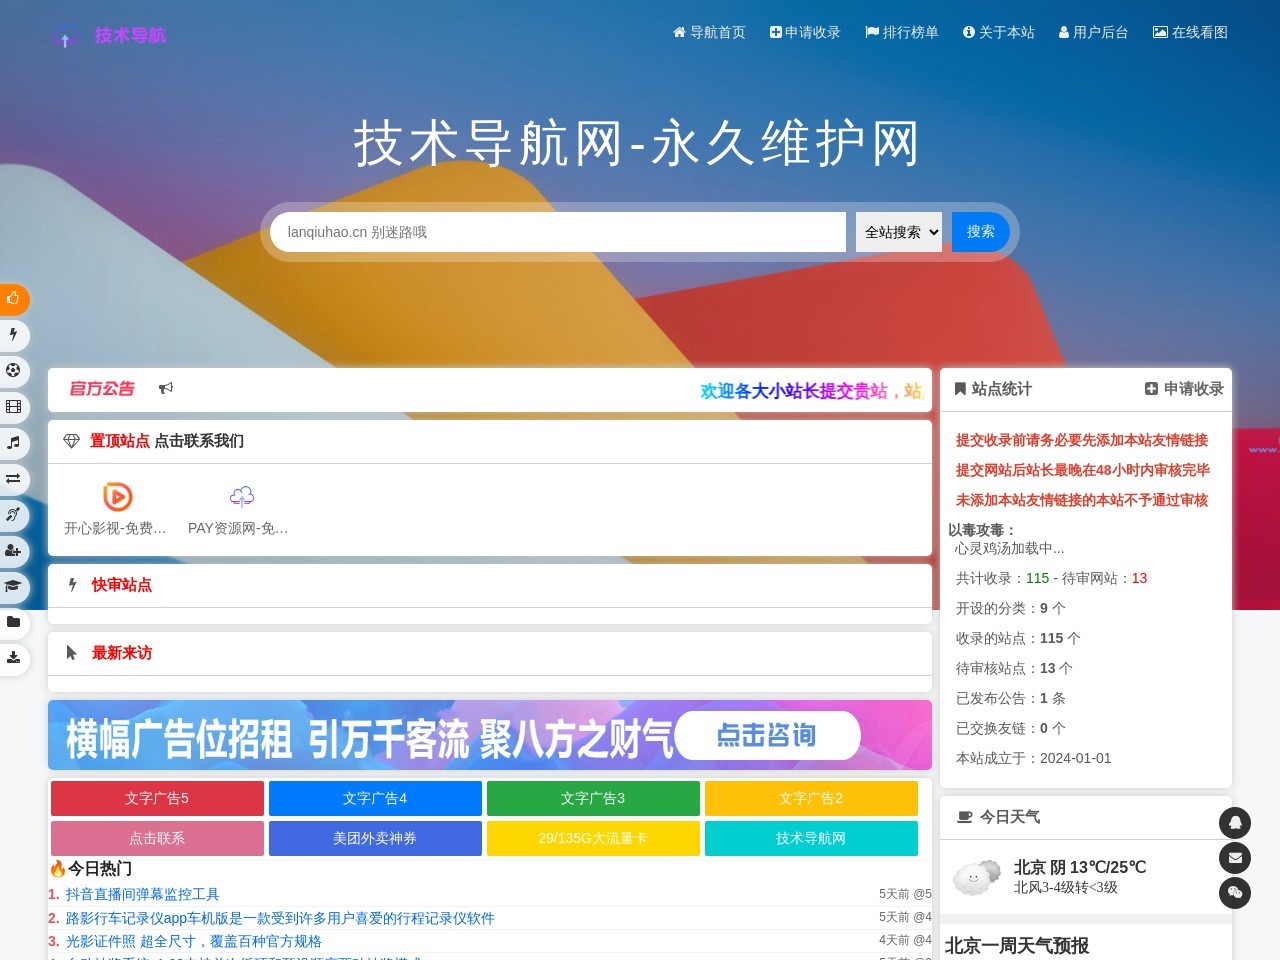Screen dimensions: 1280x960
Task: Click the email envelope floating icon
Action: click(1235, 858)
